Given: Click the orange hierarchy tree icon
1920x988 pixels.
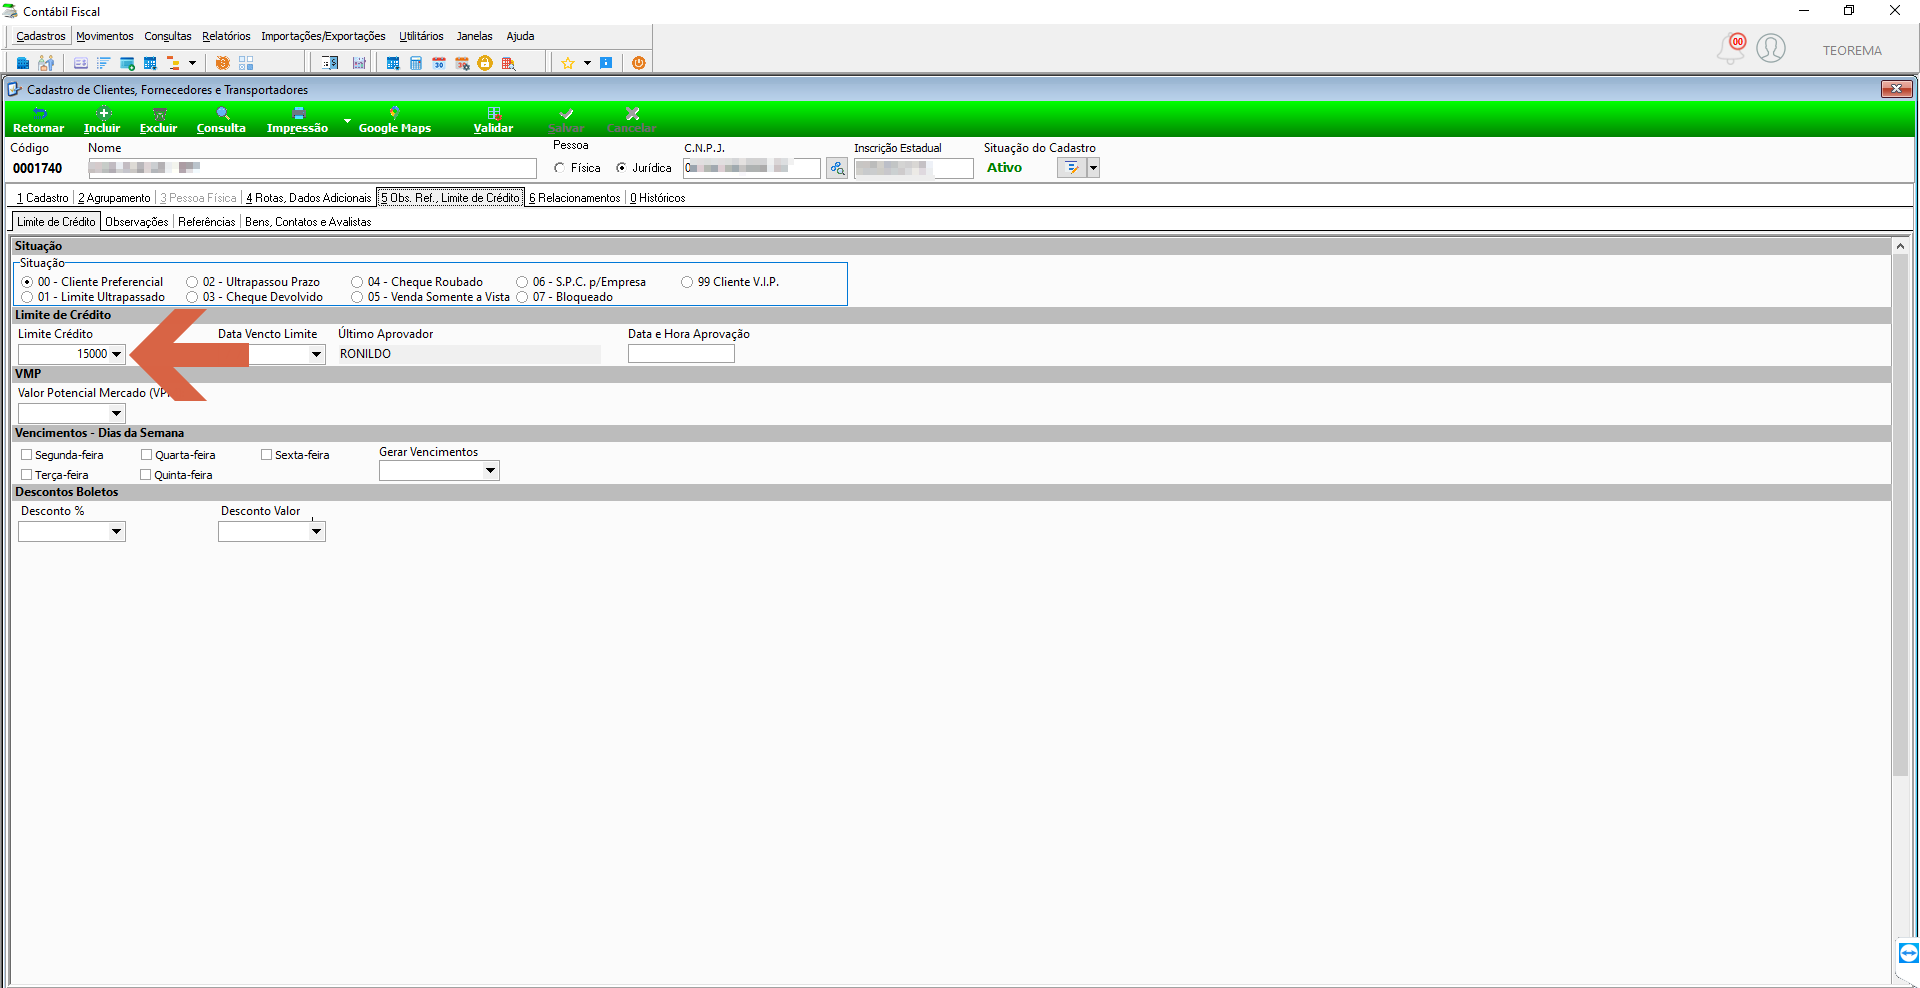Looking at the screenshot, I should [174, 63].
